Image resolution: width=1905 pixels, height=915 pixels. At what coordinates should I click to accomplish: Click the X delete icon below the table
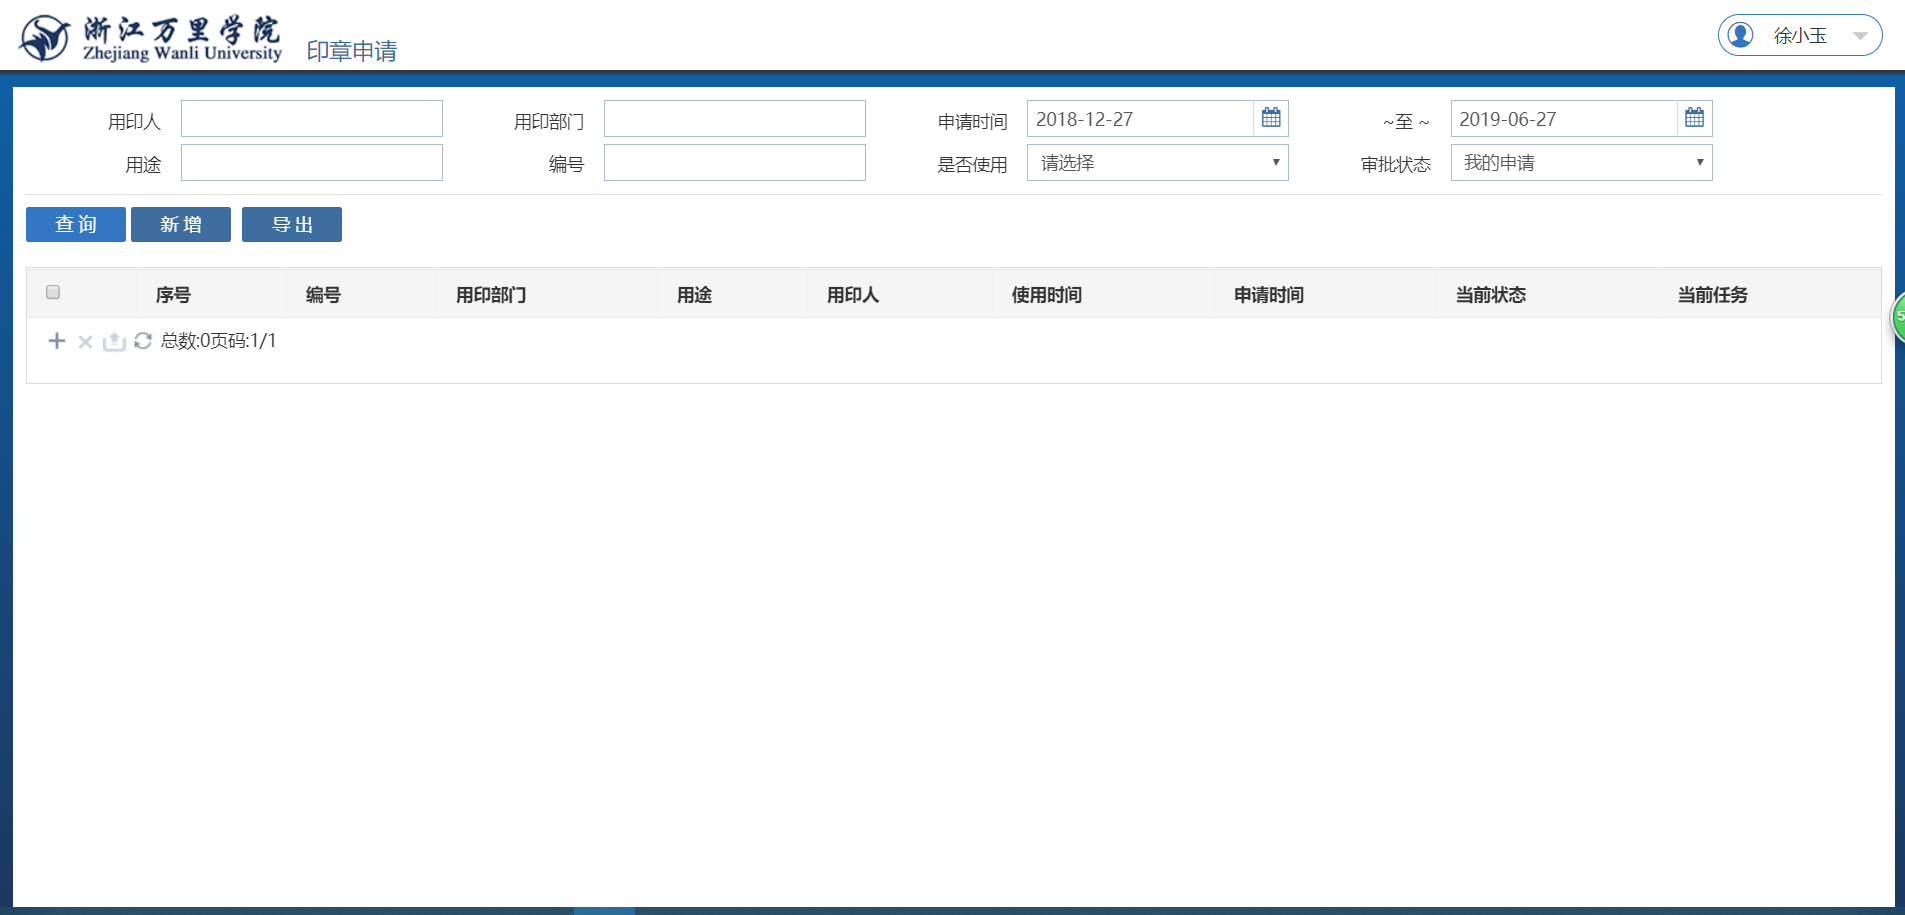pyautogui.click(x=85, y=342)
